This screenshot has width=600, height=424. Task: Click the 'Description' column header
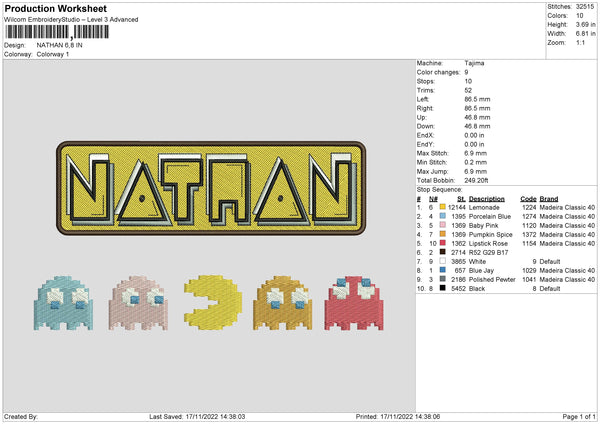tap(487, 199)
